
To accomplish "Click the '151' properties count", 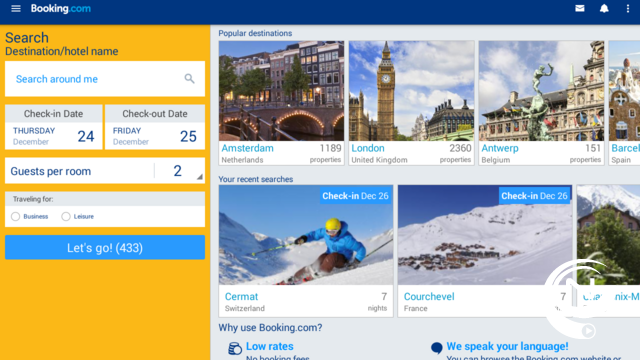I will click(x=593, y=148).
